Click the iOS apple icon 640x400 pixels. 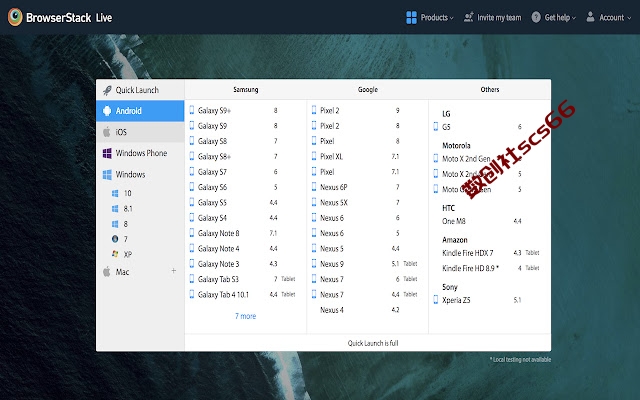click(107, 132)
